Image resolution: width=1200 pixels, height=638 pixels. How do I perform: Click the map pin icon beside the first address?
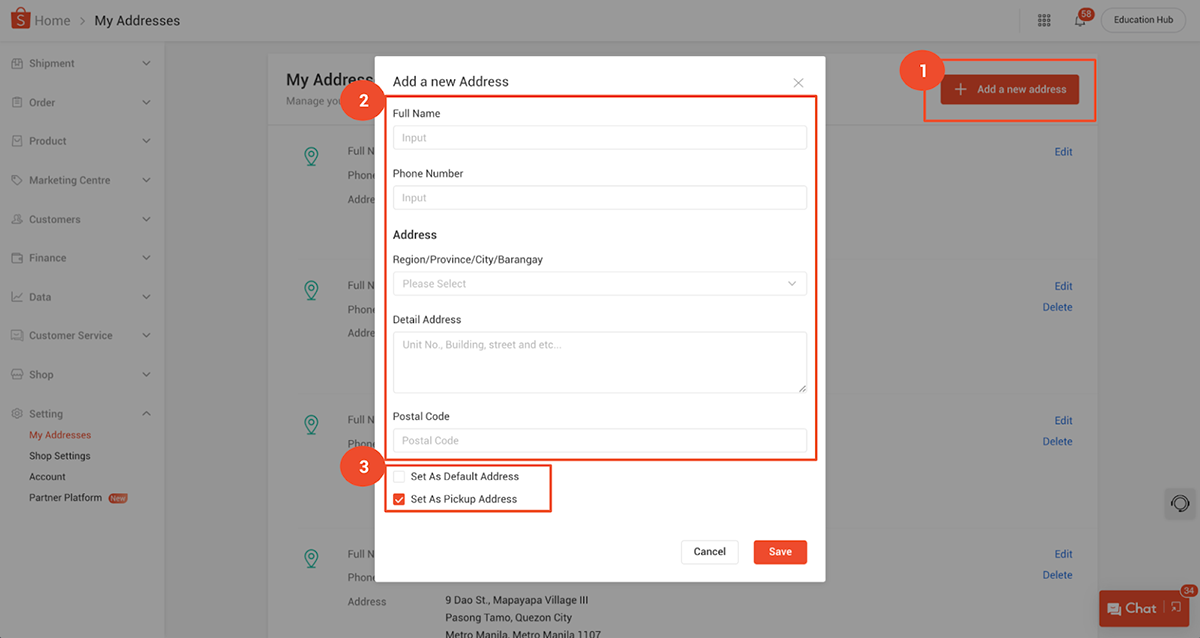[311, 157]
